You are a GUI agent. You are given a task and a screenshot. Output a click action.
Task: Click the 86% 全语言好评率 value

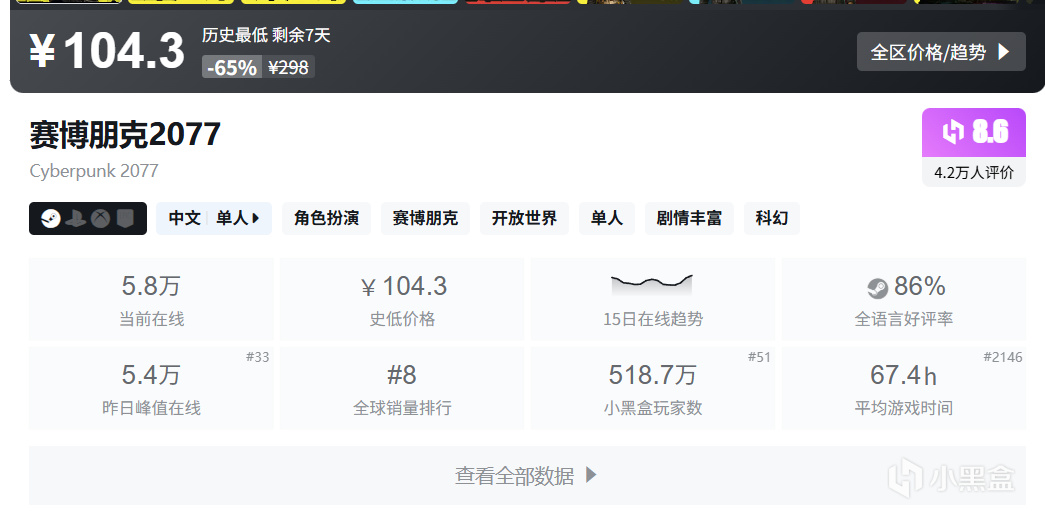(x=920, y=286)
